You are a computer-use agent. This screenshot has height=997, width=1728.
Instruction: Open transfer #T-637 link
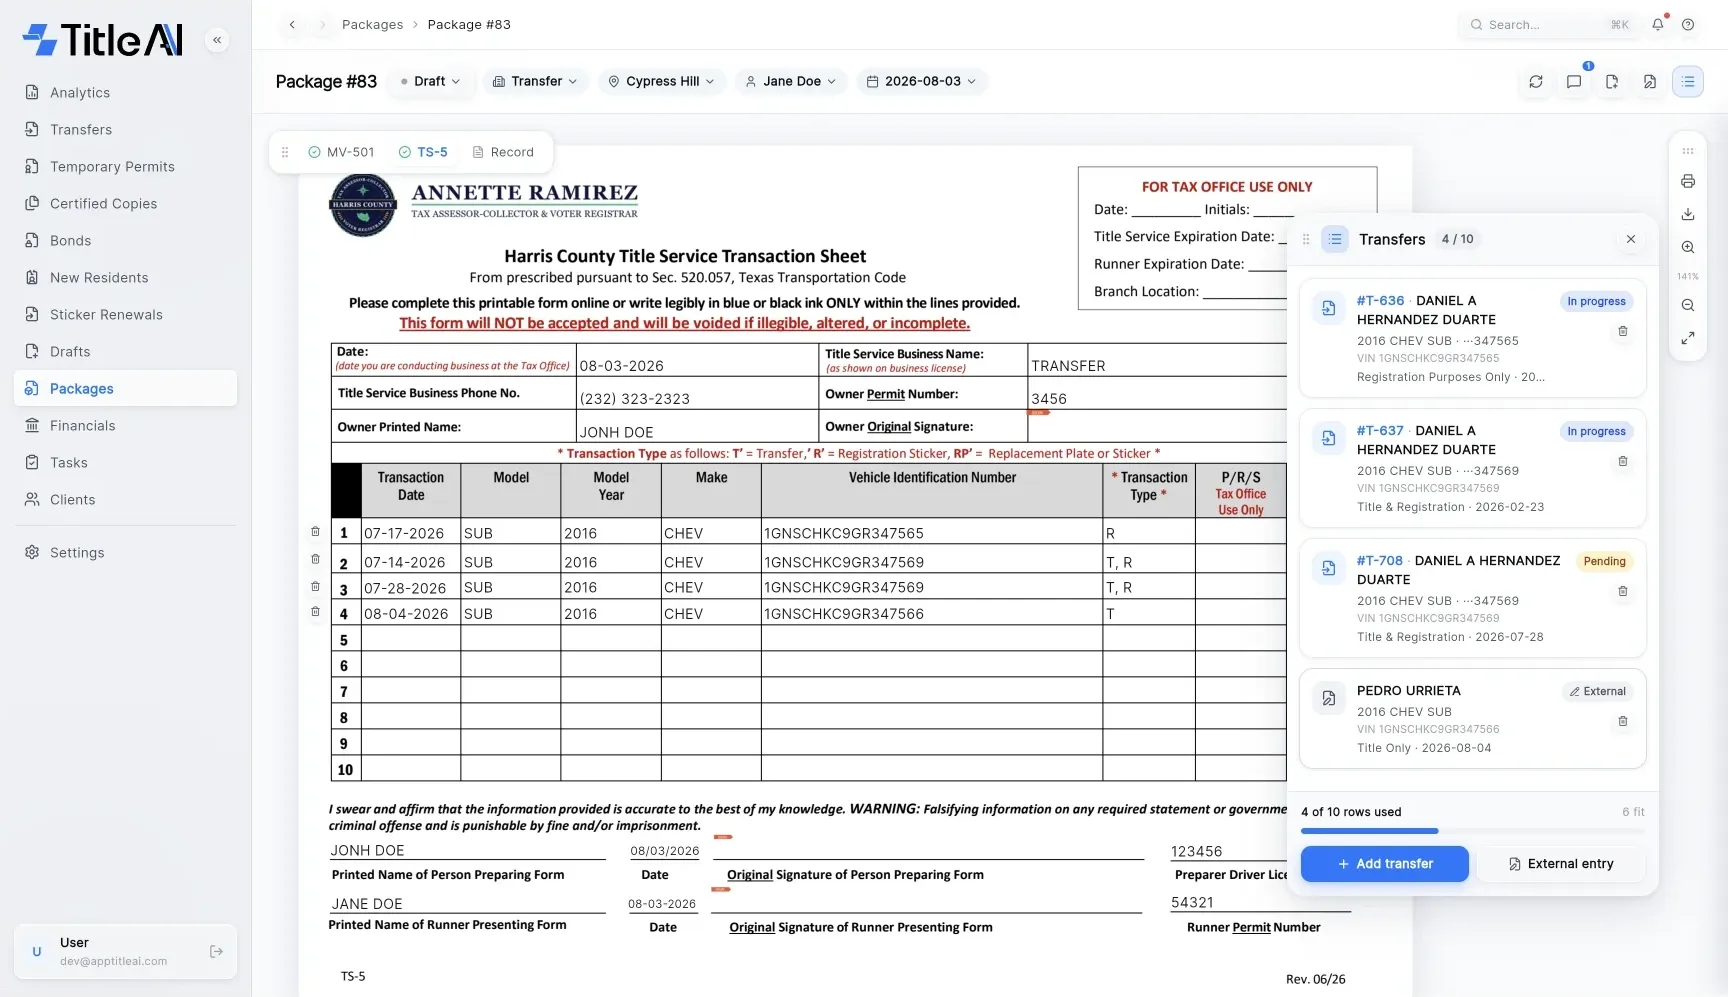pos(1380,431)
